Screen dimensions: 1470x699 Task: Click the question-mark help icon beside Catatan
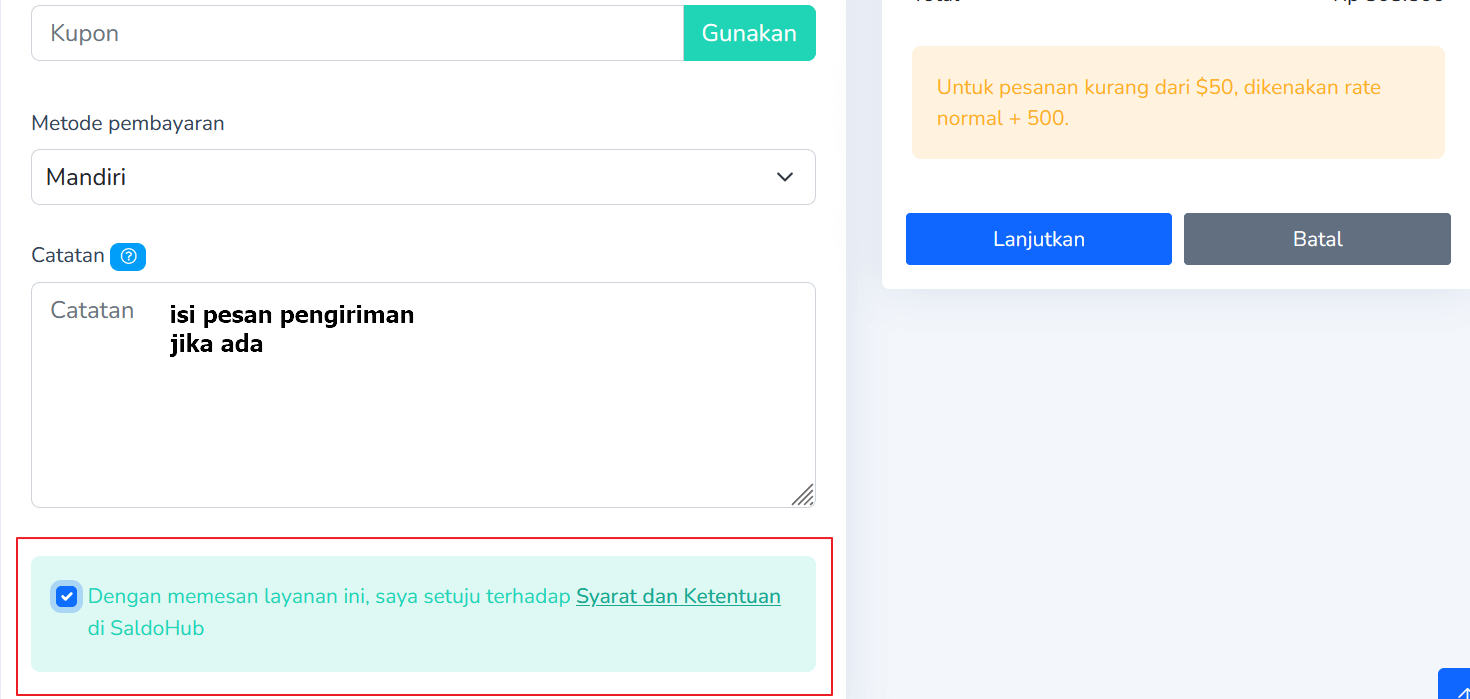(128, 257)
